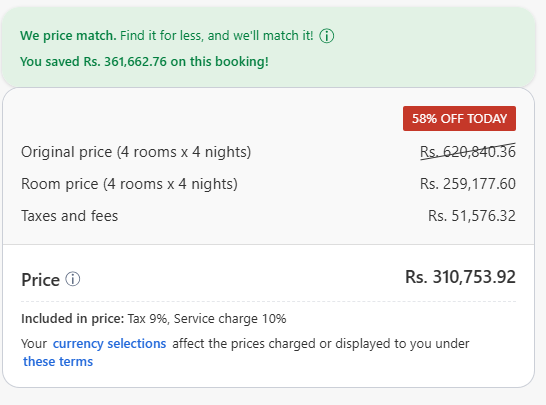The height and width of the screenshot is (405, 546).
Task: Click the total Rs. 310,753.92 amount
Action: [x=460, y=277]
